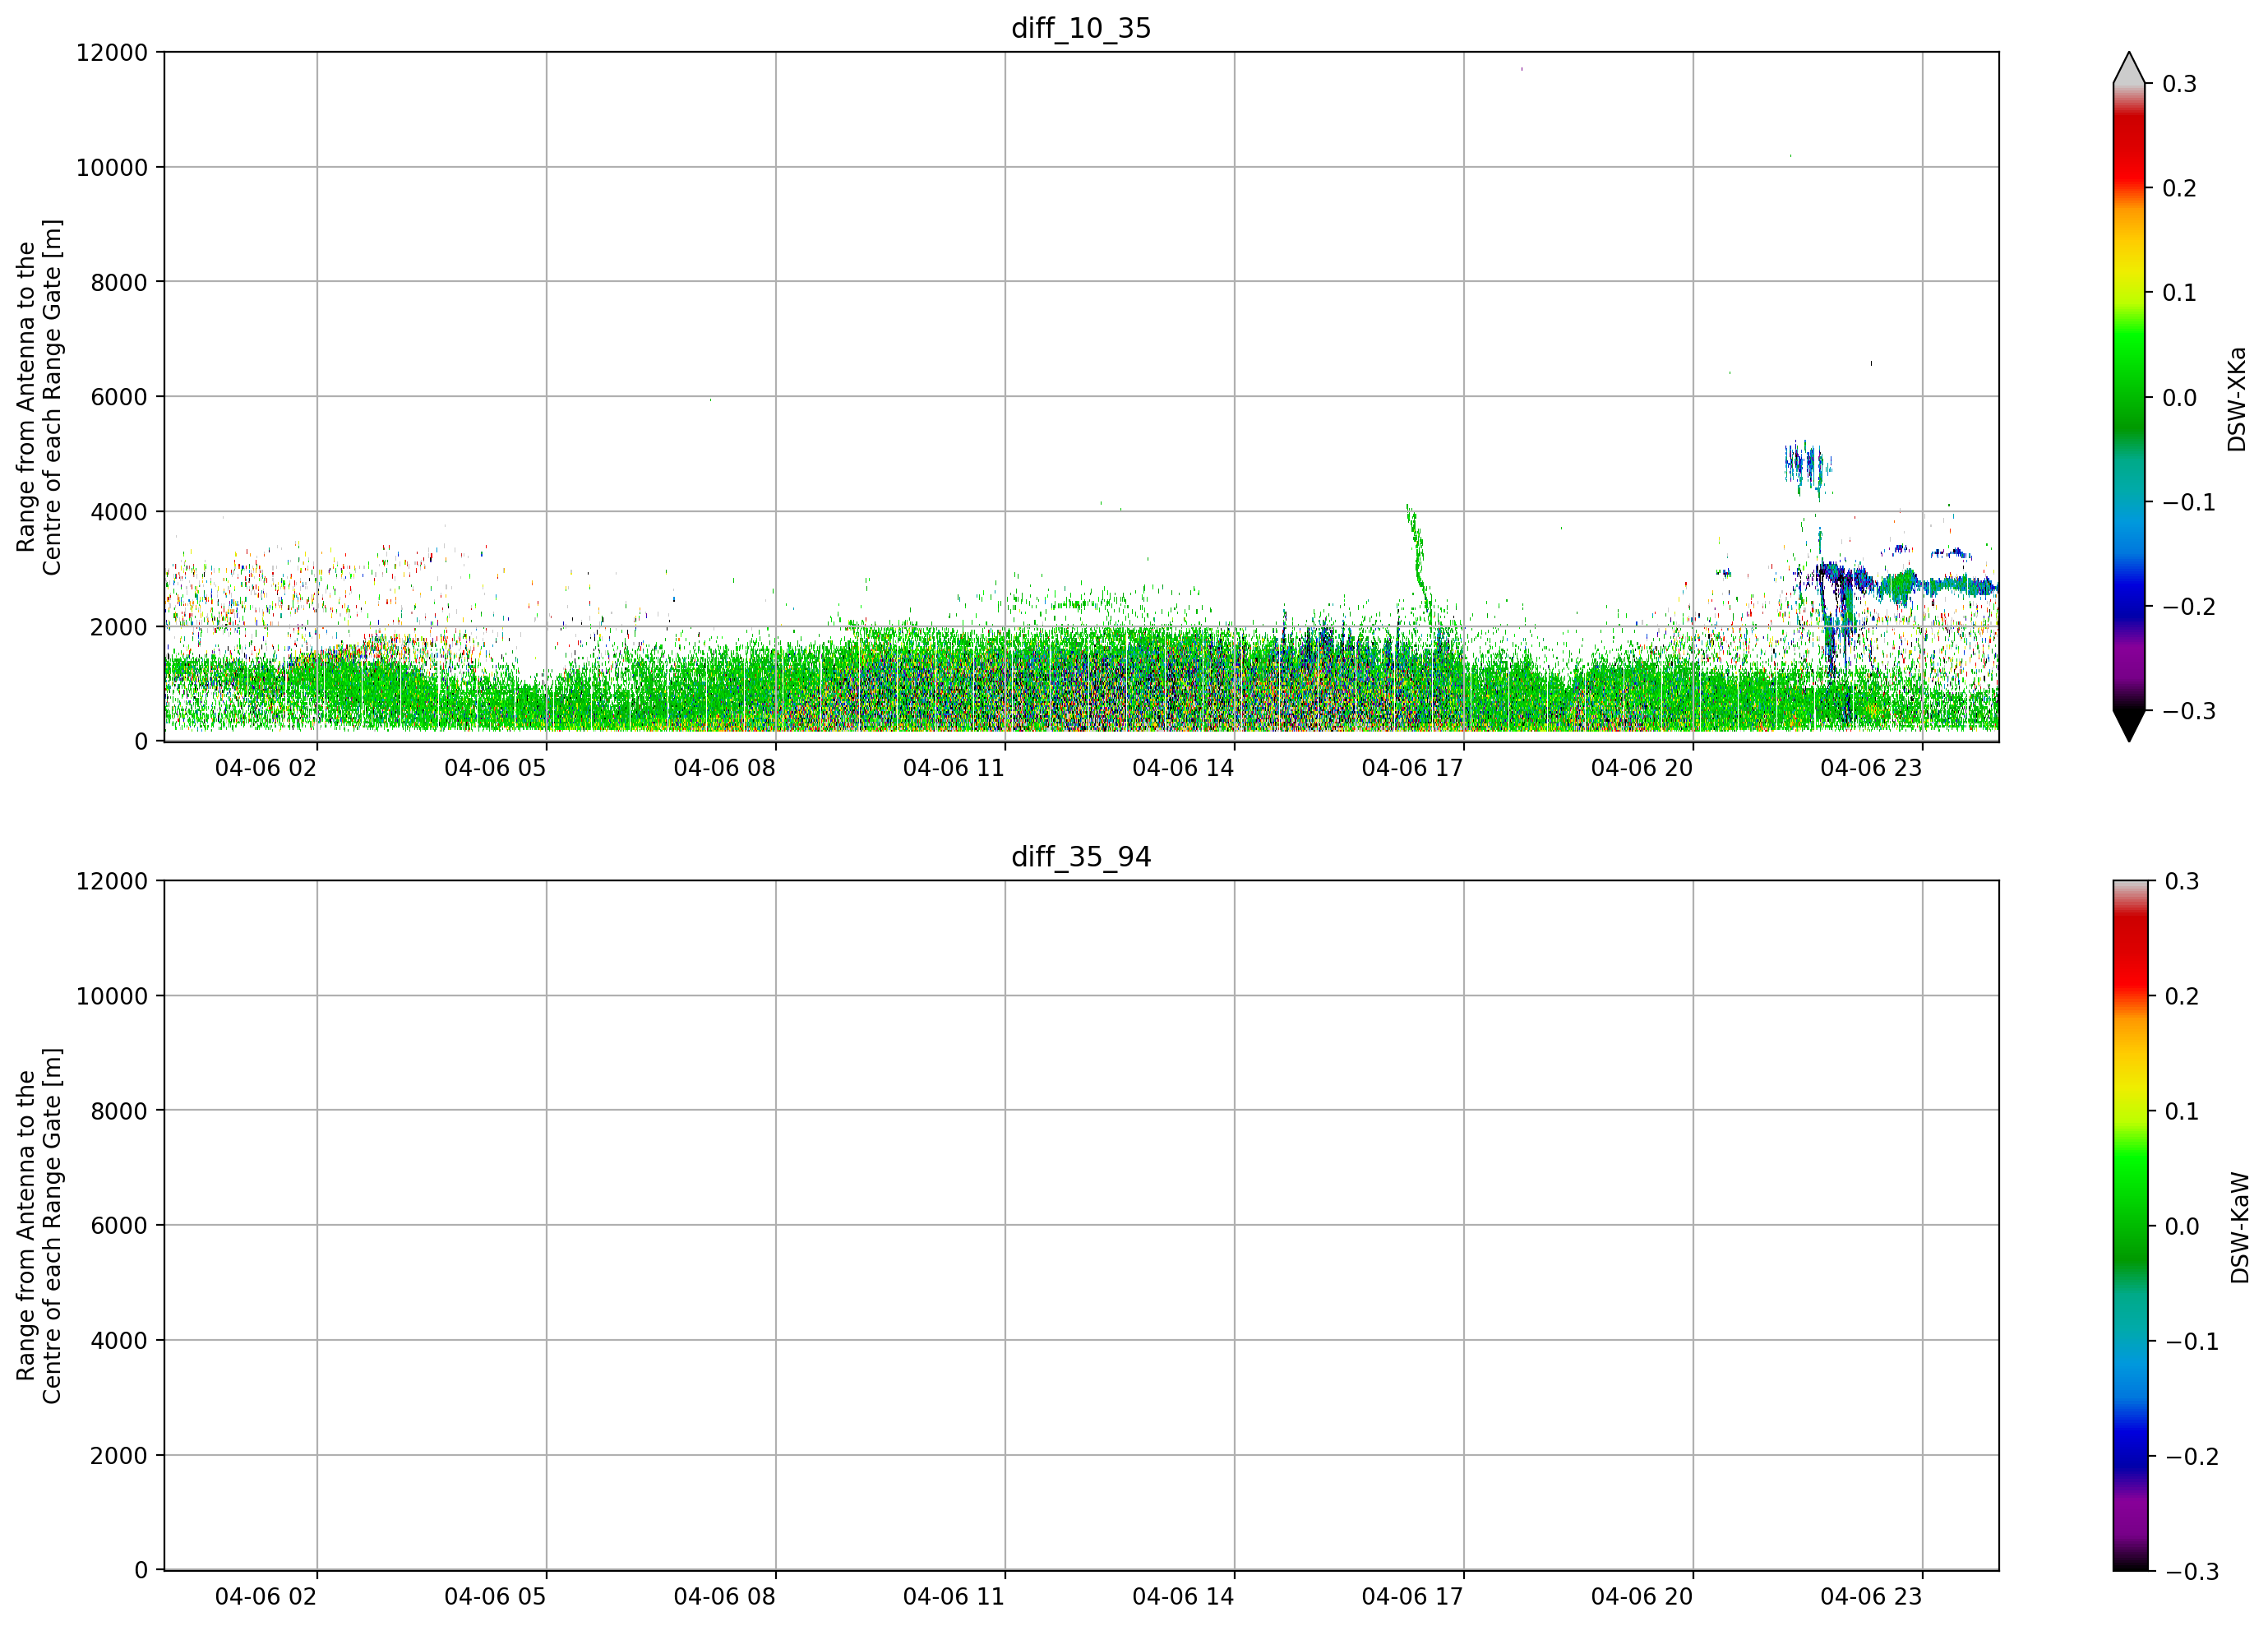Image resolution: width=2268 pixels, height=1626 pixels.
Task: Select the DSW-XKa colorbar label
Action: pyautogui.click(x=2237, y=399)
